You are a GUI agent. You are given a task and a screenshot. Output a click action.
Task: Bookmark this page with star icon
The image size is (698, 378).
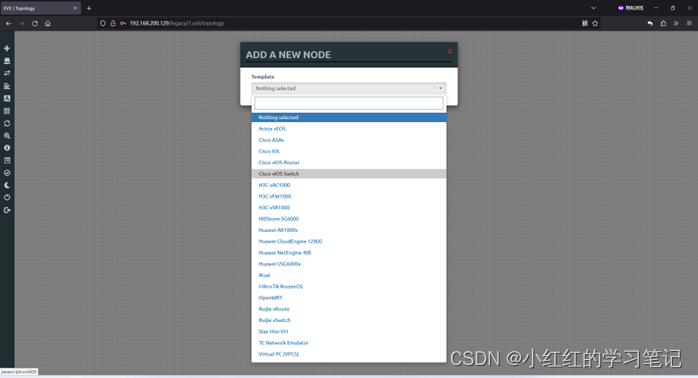pos(595,23)
